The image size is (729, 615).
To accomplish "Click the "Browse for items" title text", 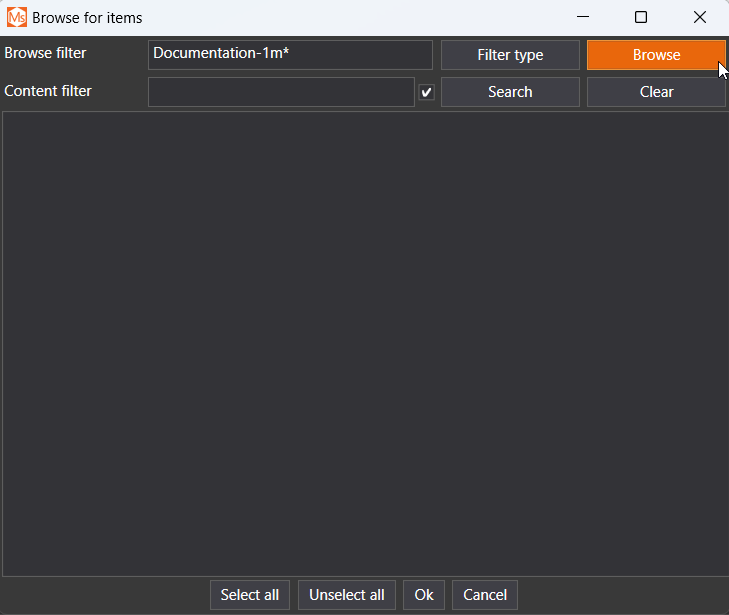I will point(87,18).
